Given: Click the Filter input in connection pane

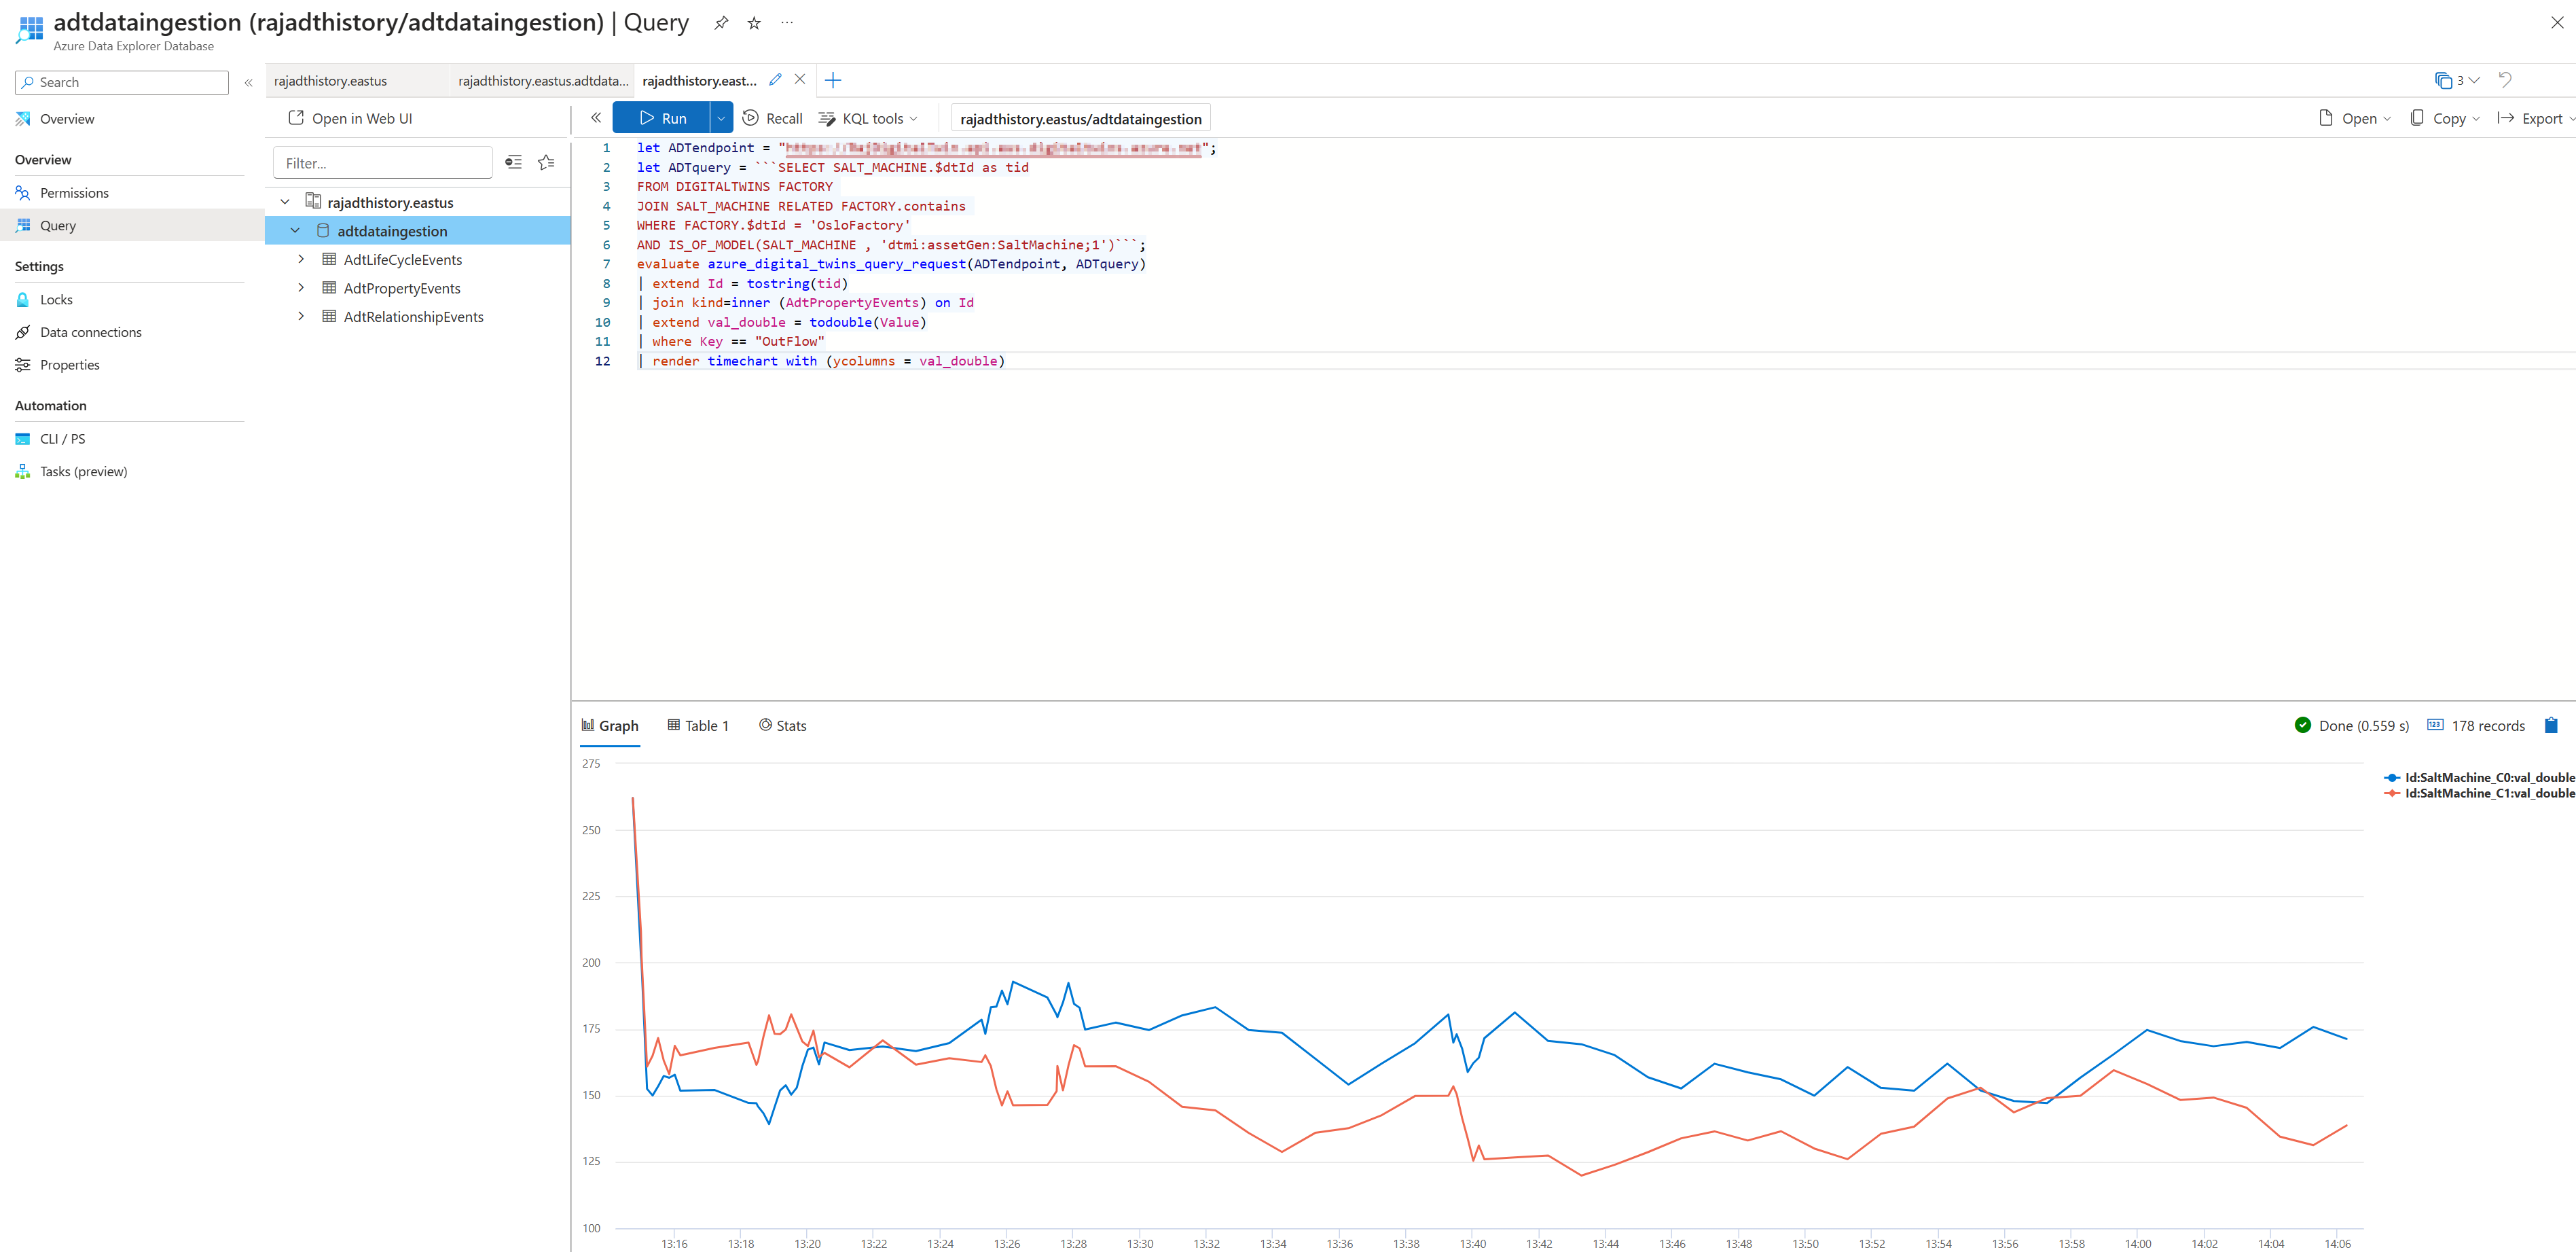Looking at the screenshot, I should 382,163.
